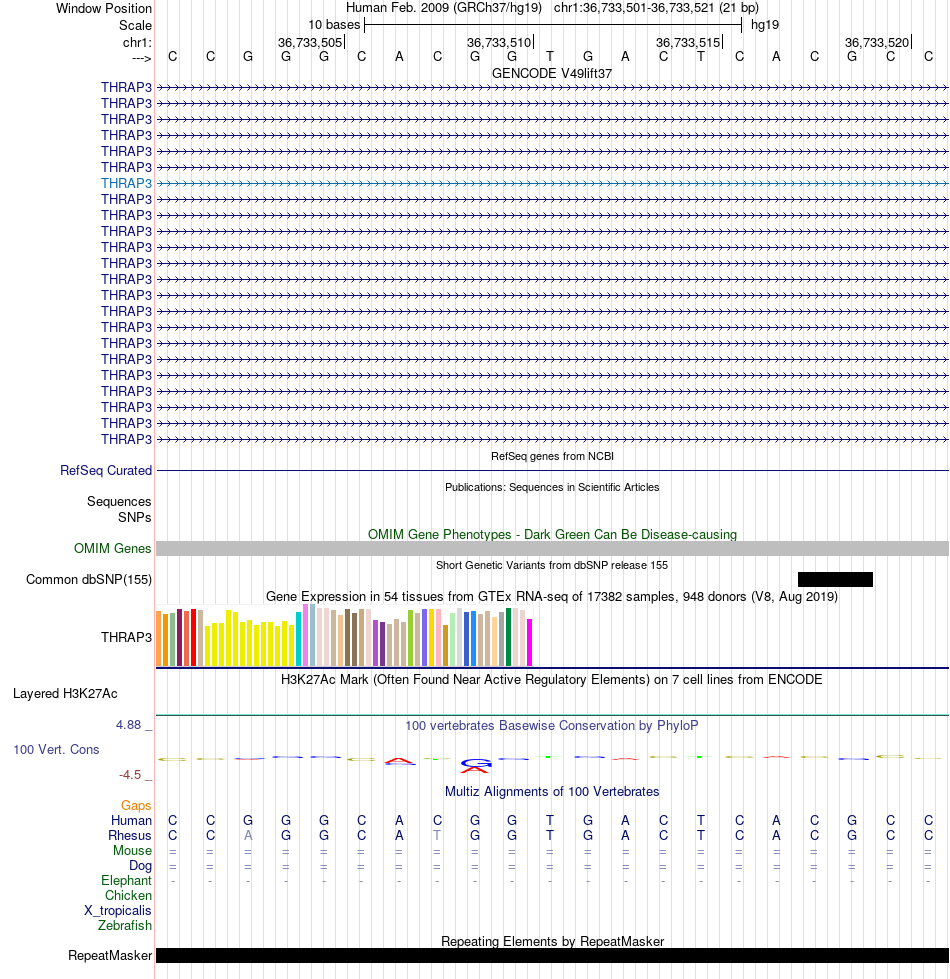
Task: Click the 100 Vert. Cons label
Action: (56, 749)
